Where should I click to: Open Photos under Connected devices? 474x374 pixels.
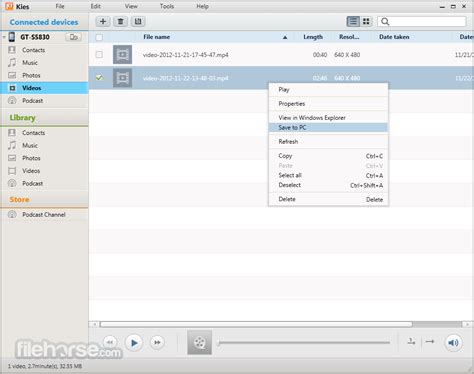coord(31,75)
